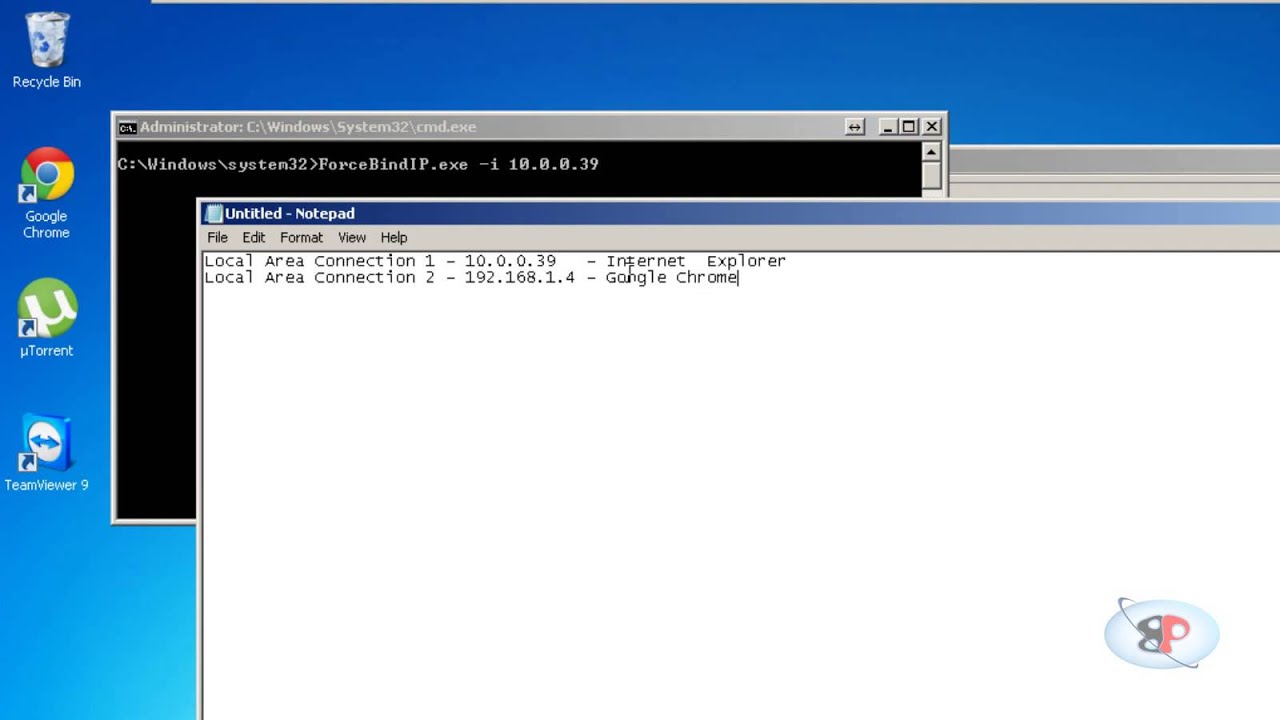Click 'Local Area Connection 2' in Notepad

pyautogui.click(x=320, y=278)
